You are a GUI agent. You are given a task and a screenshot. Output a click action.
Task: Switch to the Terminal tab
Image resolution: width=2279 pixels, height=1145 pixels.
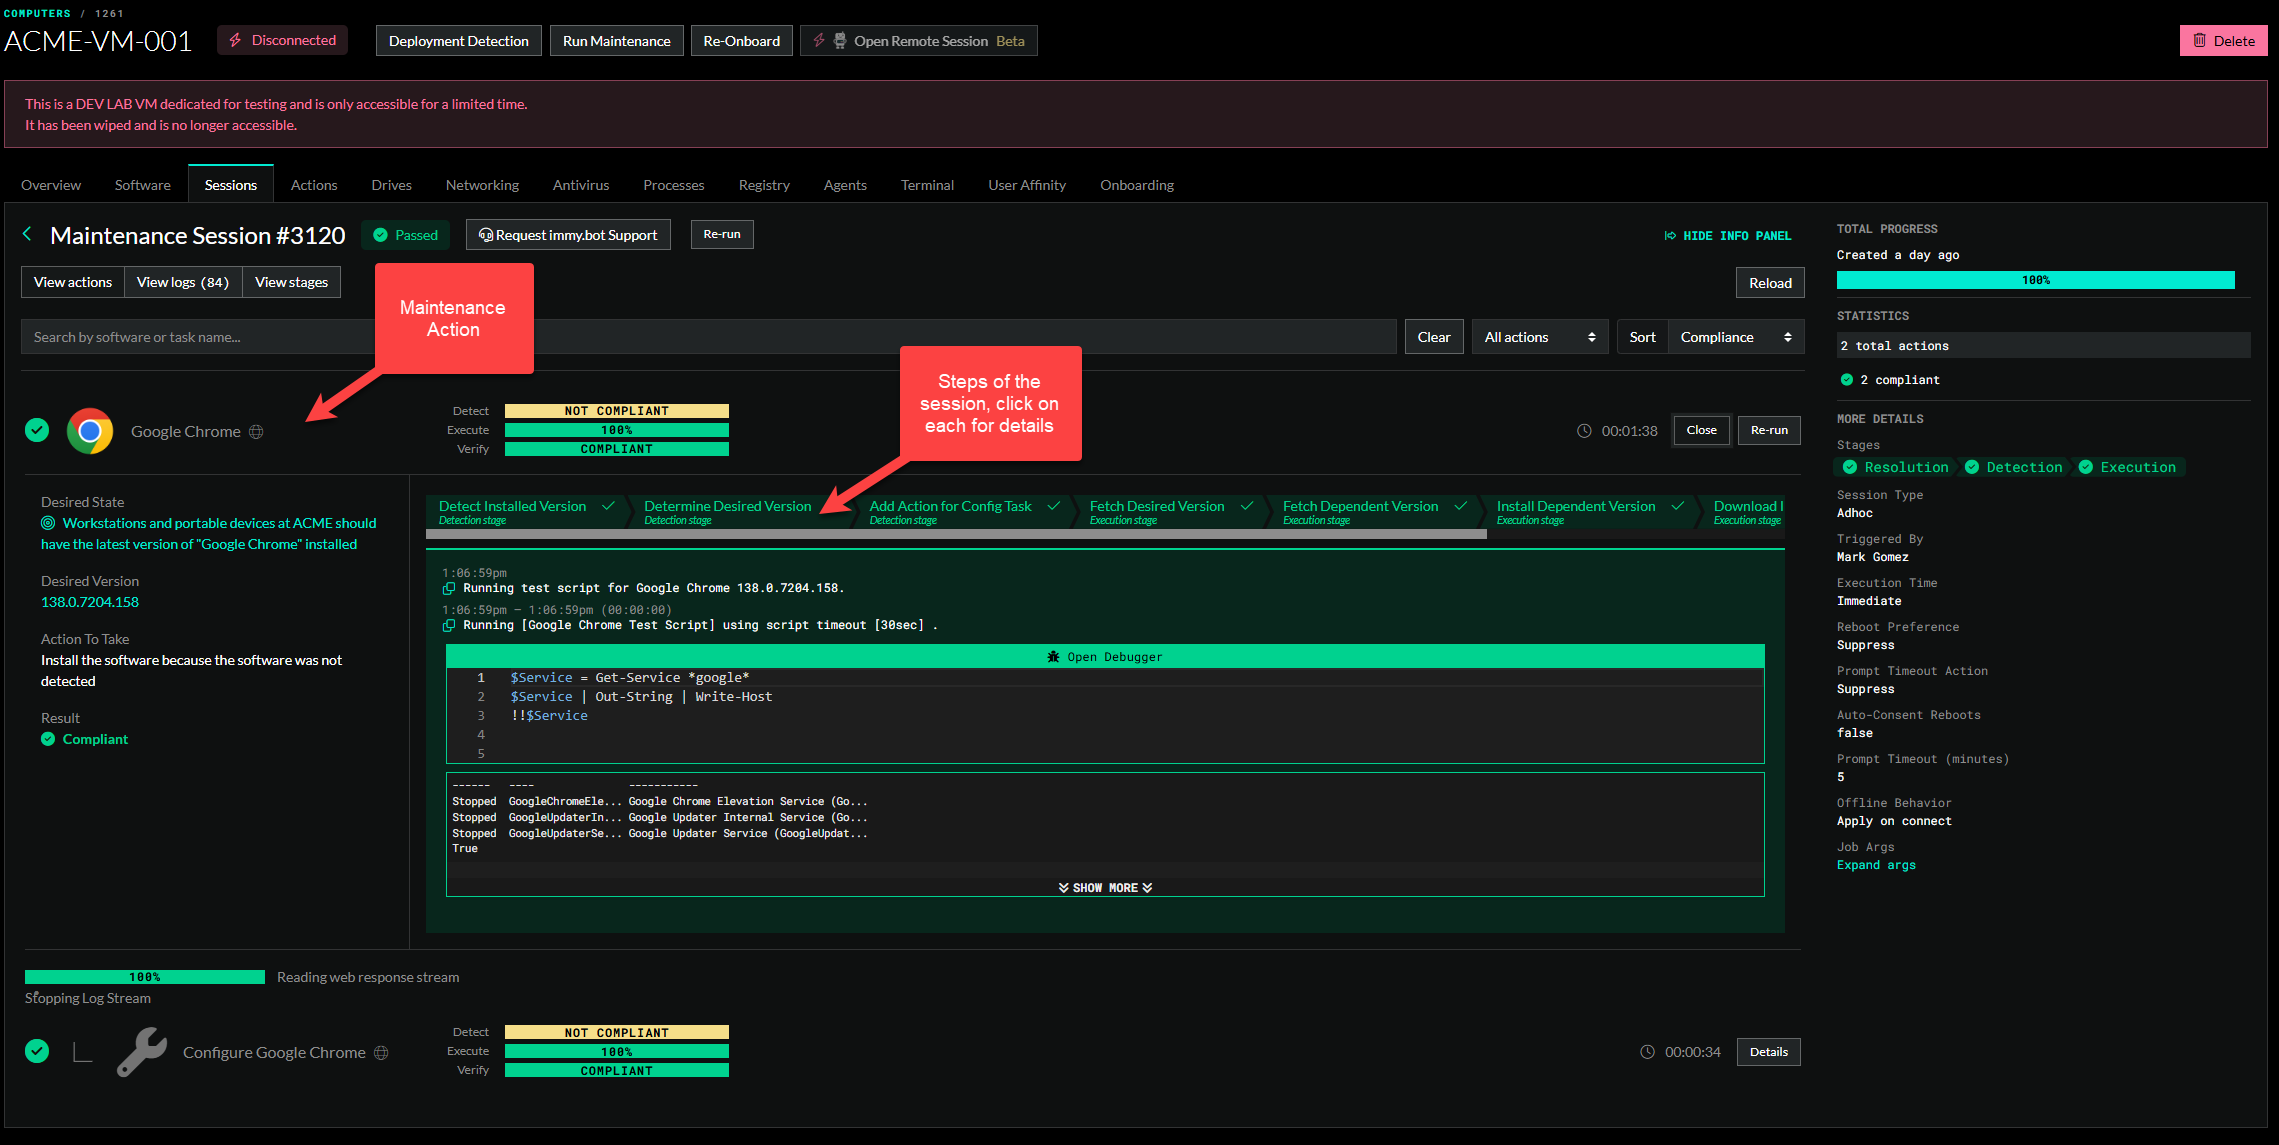tap(927, 185)
